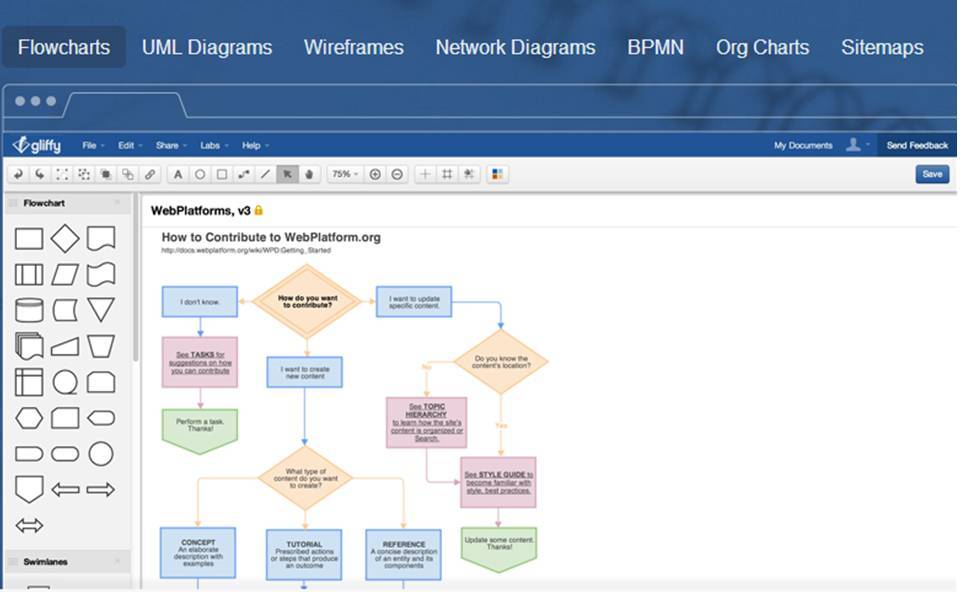This screenshot has width=960, height=592.
Task: Expand the Swimlanes shape panel
Action: click(x=67, y=561)
